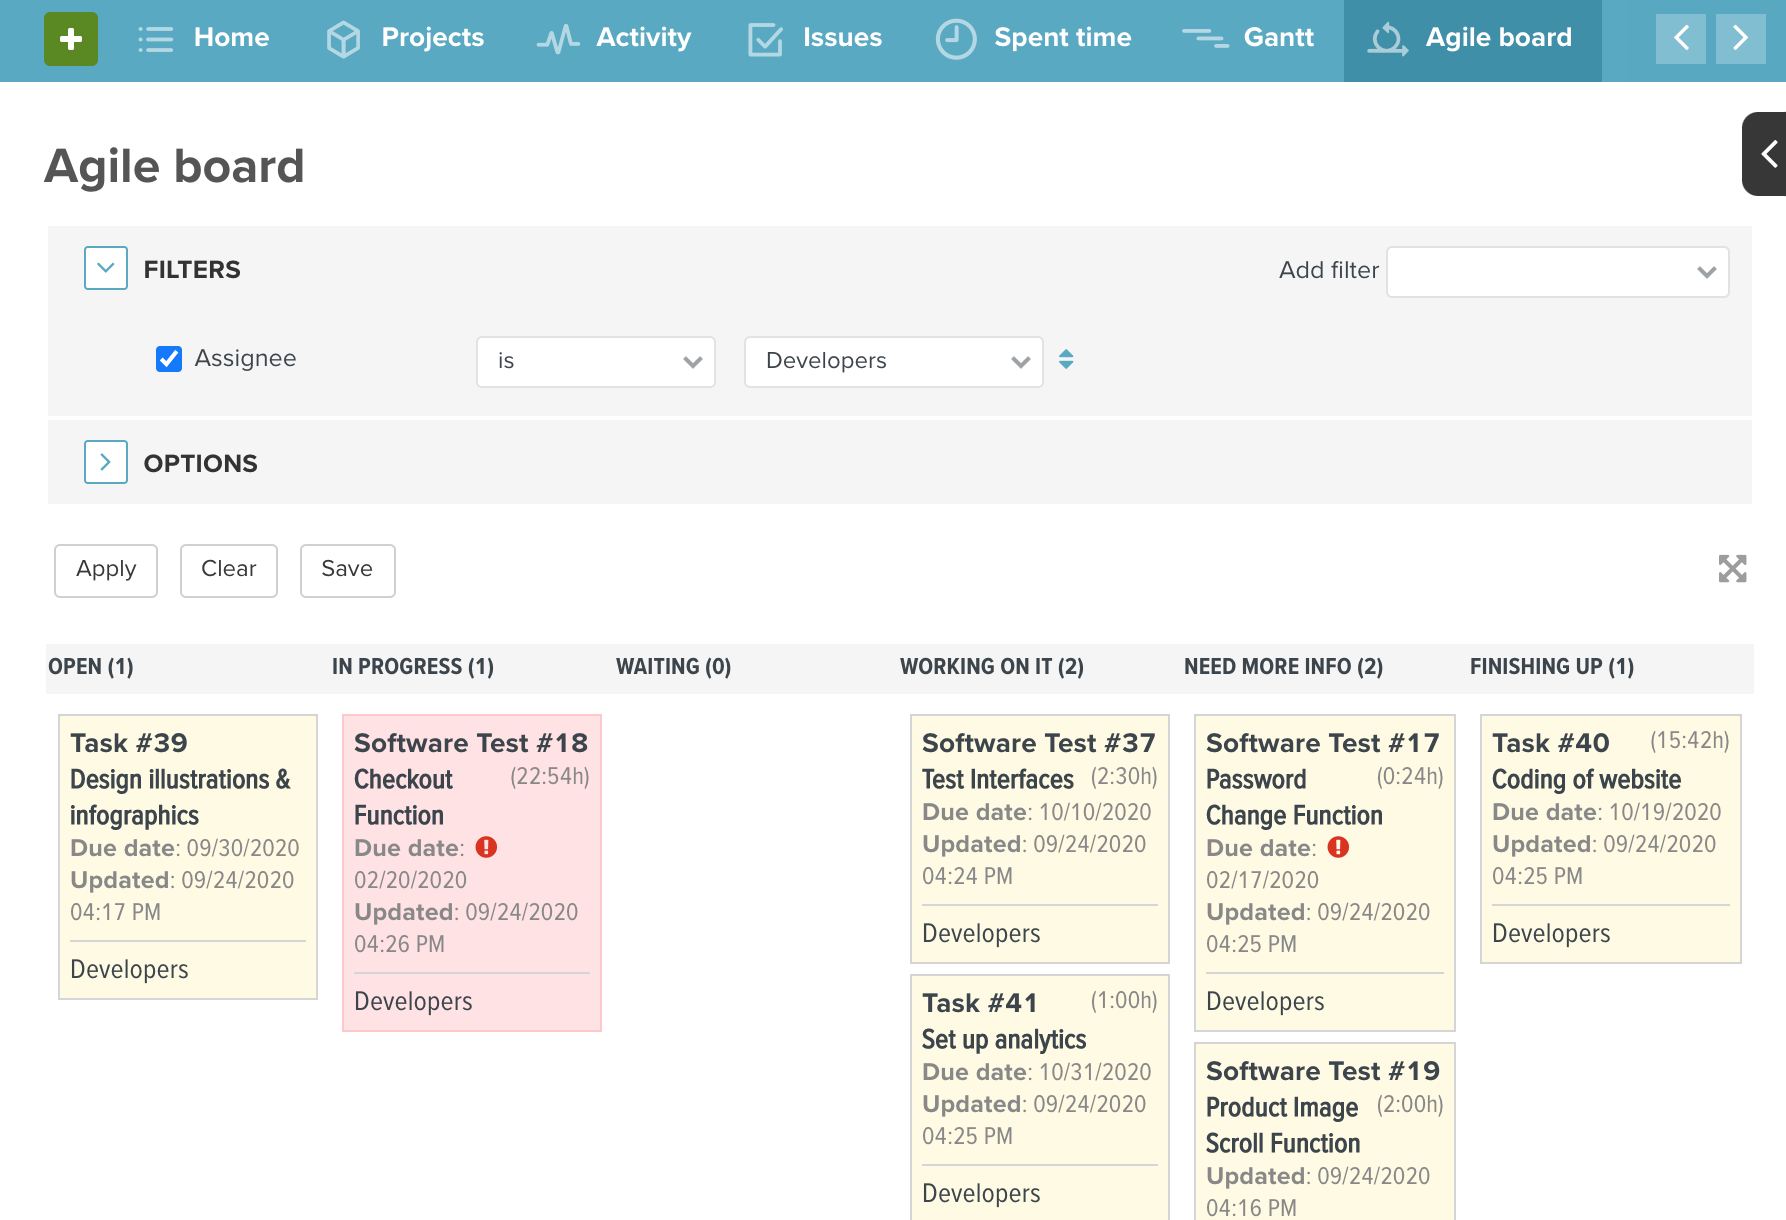The image size is (1786, 1220).
Task: Click the FINISHING UP (1) column header
Action: tap(1552, 667)
